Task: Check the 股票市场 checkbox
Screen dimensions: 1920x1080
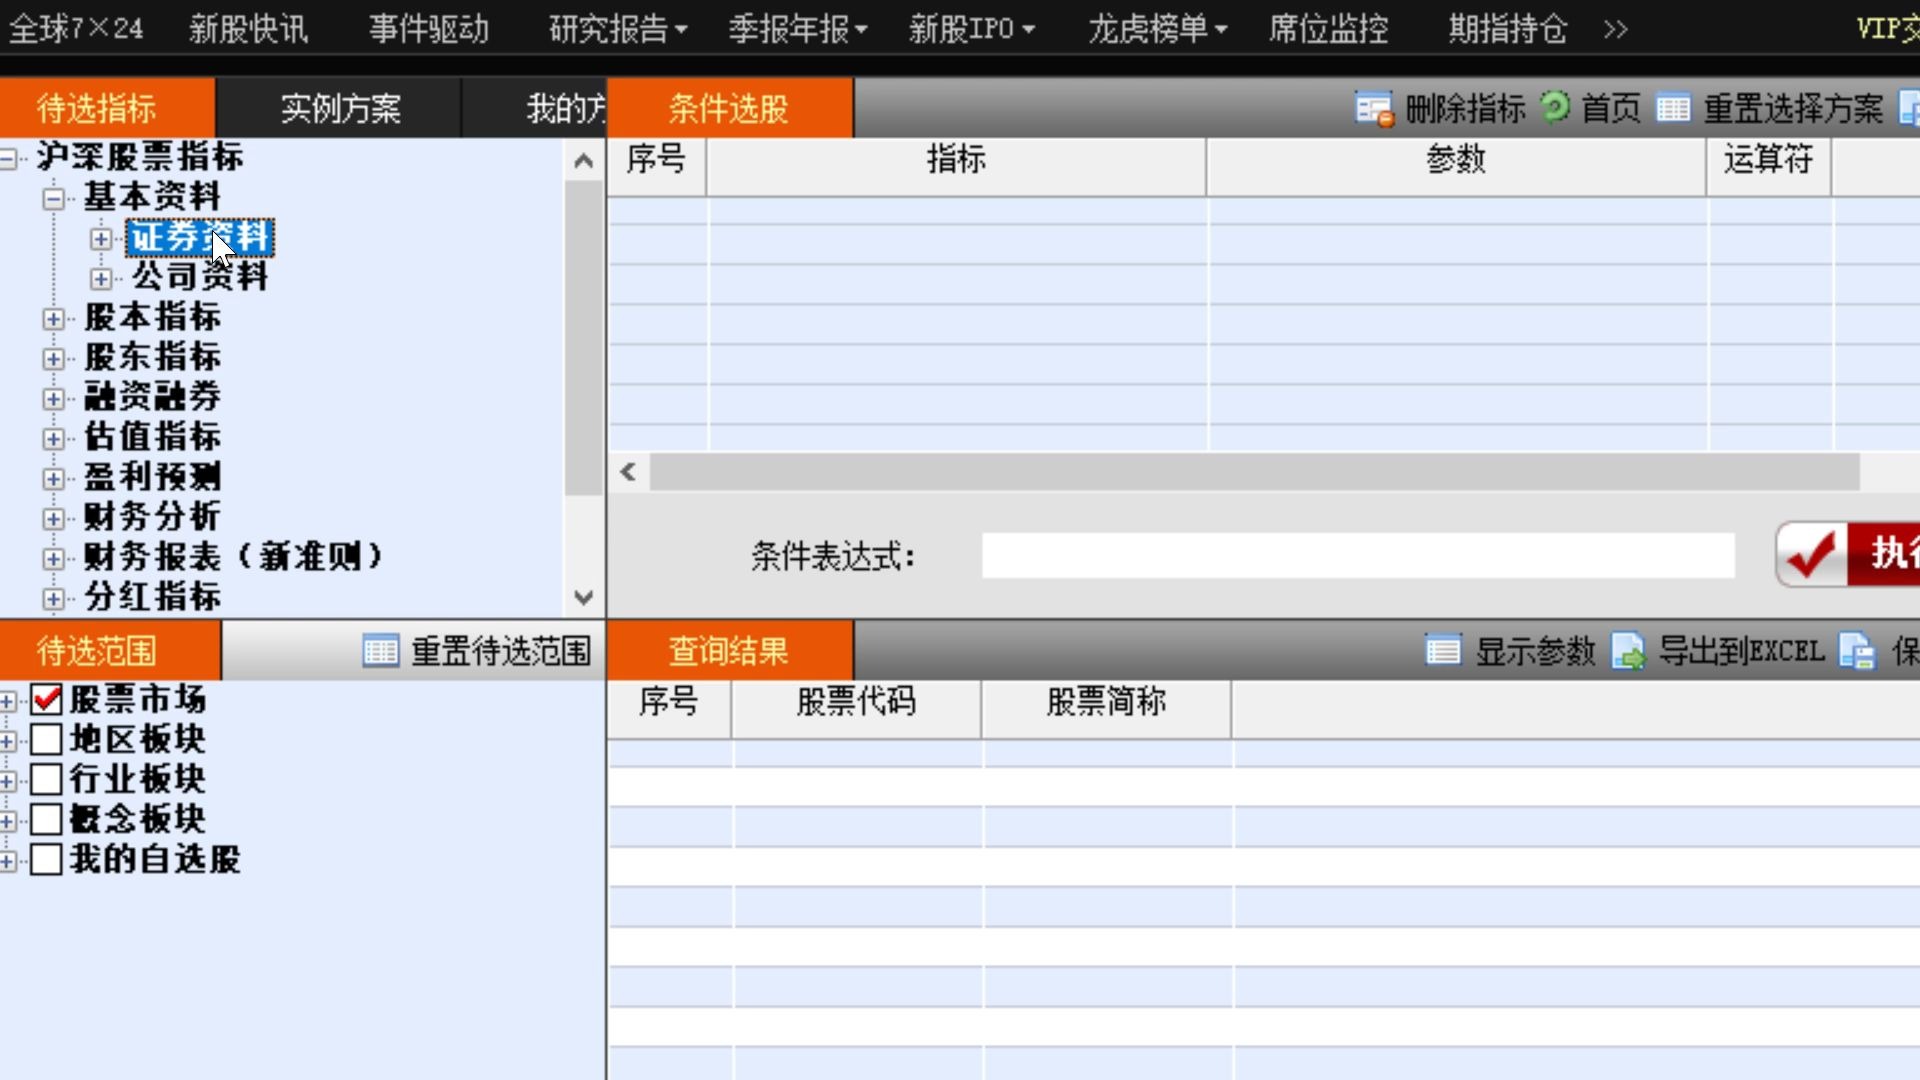Action: click(x=47, y=699)
